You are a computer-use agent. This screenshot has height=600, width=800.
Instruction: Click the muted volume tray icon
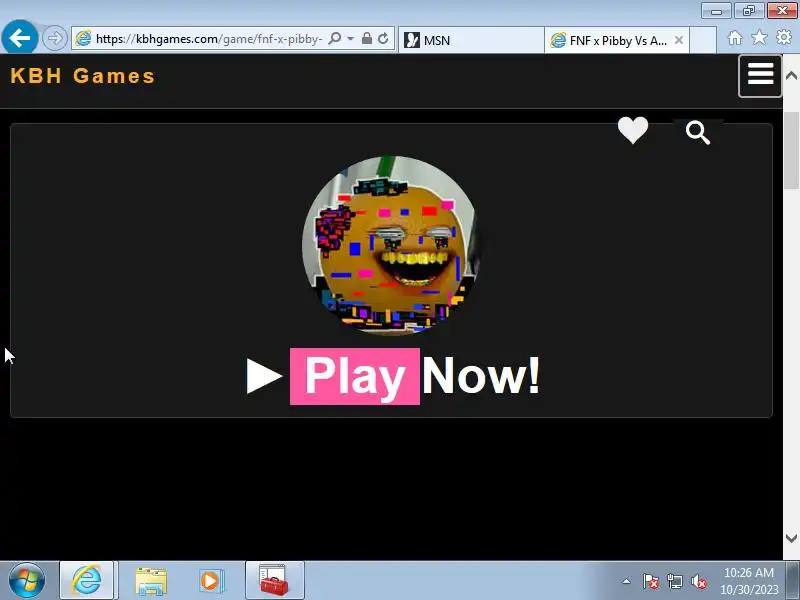coord(699,581)
